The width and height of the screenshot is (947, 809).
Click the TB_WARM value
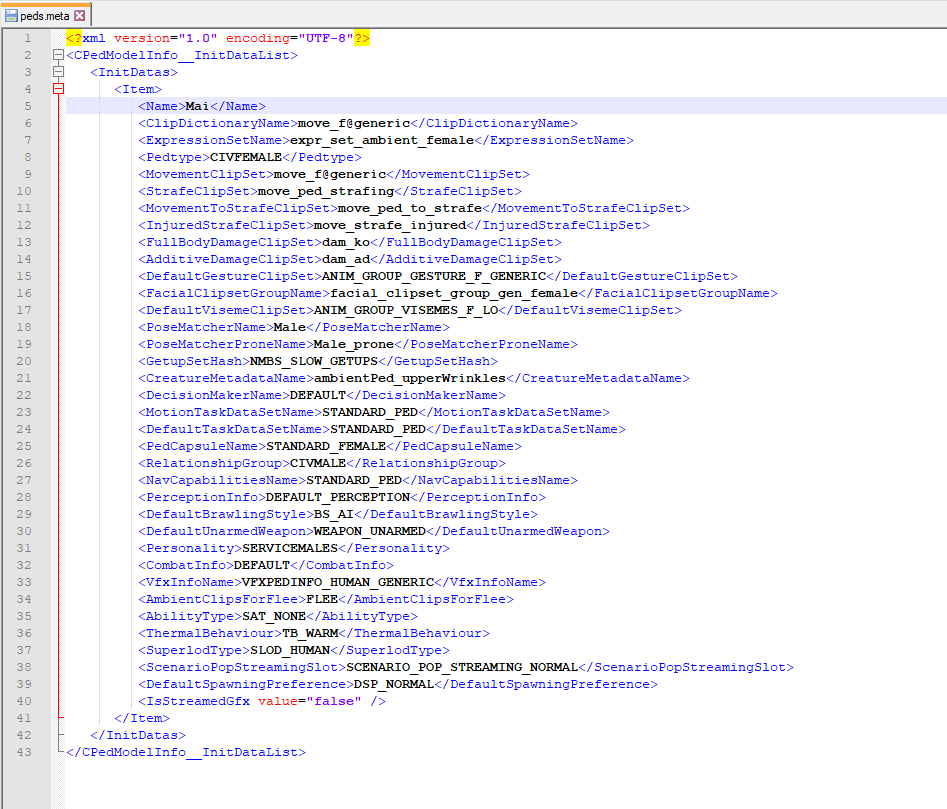point(310,633)
